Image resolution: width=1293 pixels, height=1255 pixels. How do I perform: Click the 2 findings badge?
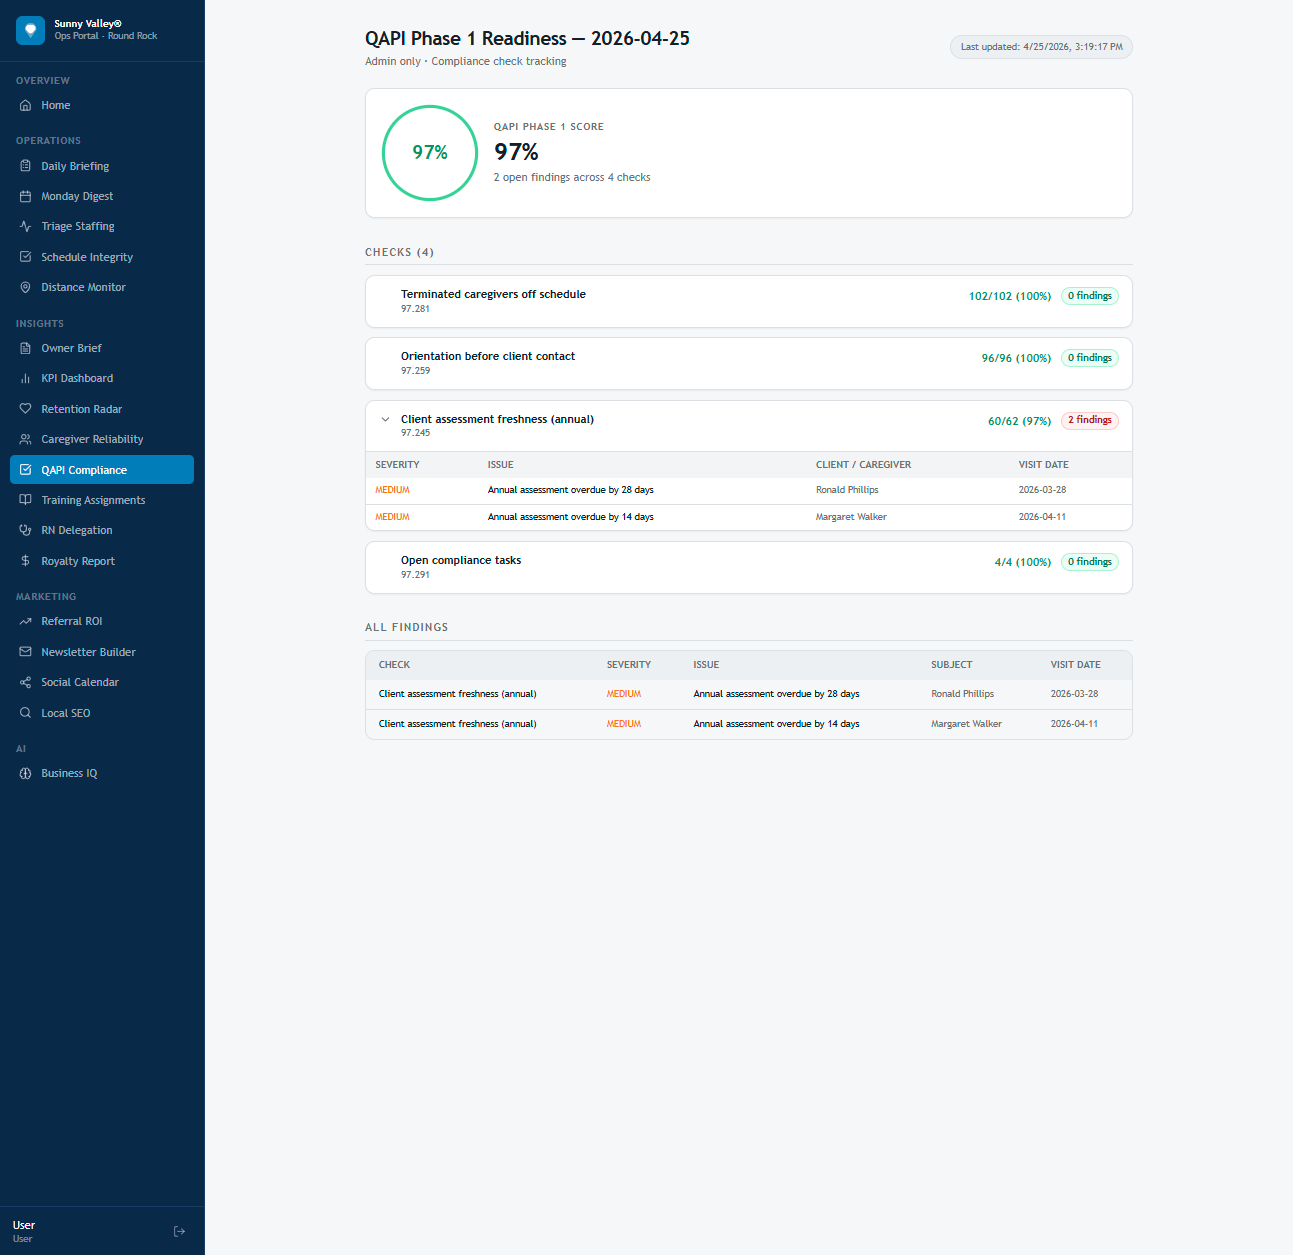pos(1089,420)
